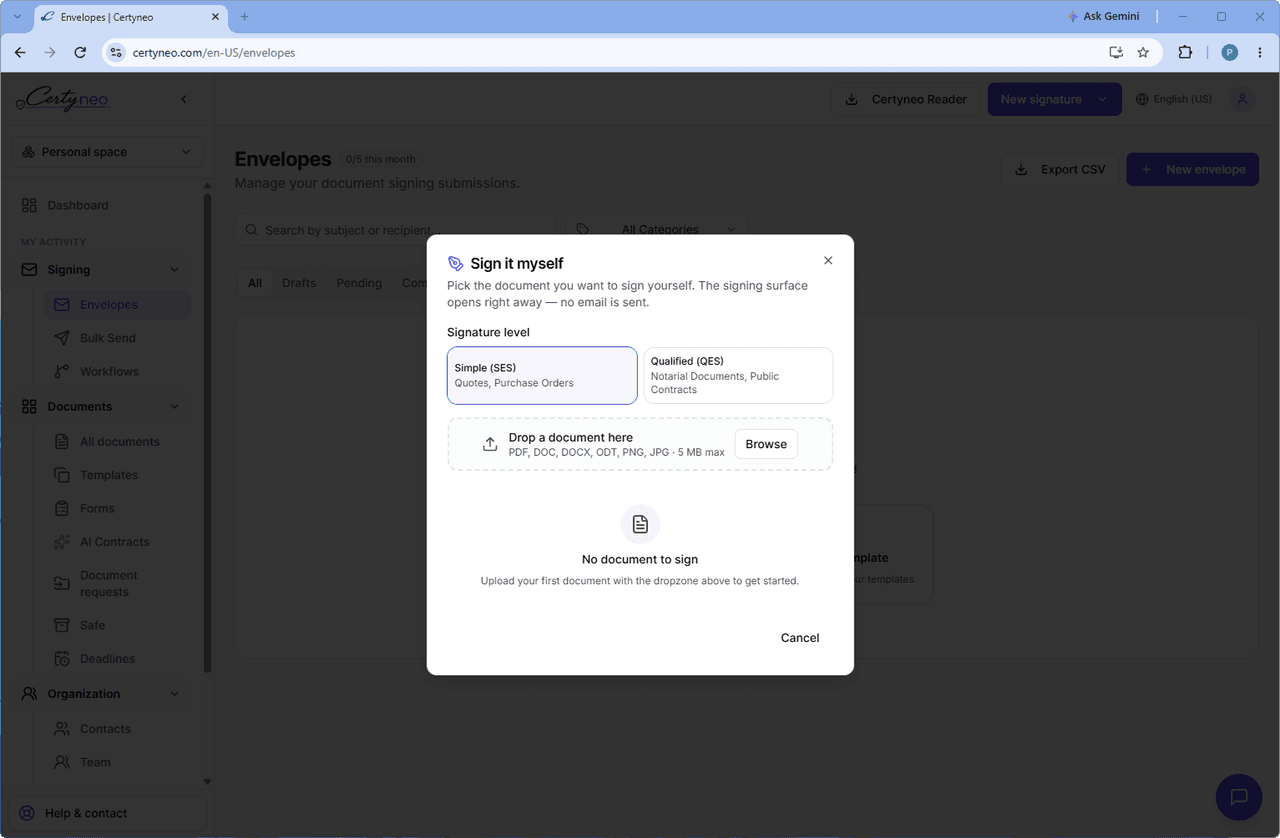Click the Browse button in dropzone
This screenshot has height=838, width=1280.
tap(766, 444)
